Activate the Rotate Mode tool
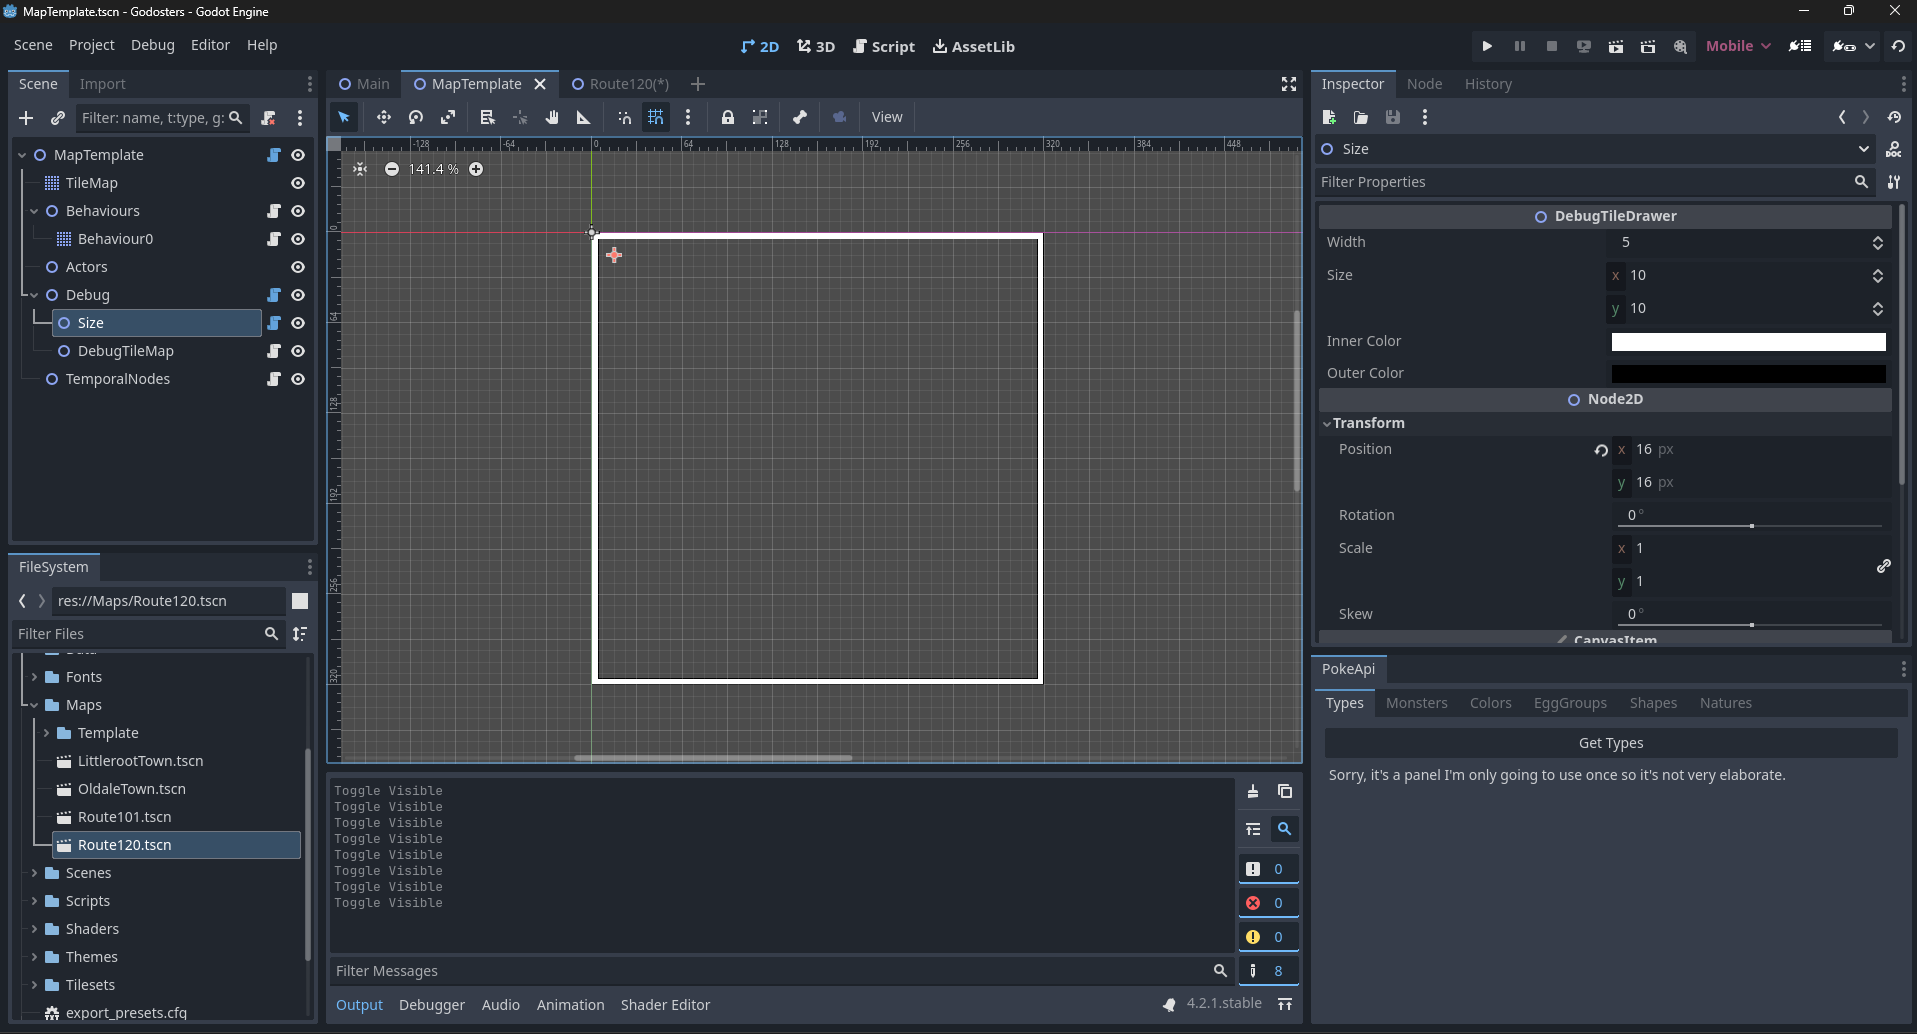 pos(416,117)
